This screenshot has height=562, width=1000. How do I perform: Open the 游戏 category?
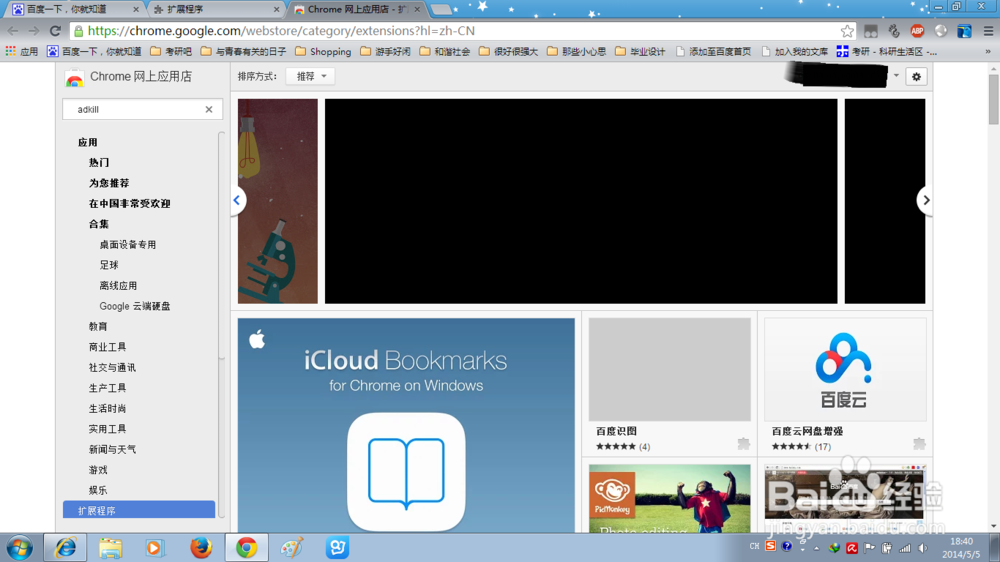pos(98,470)
